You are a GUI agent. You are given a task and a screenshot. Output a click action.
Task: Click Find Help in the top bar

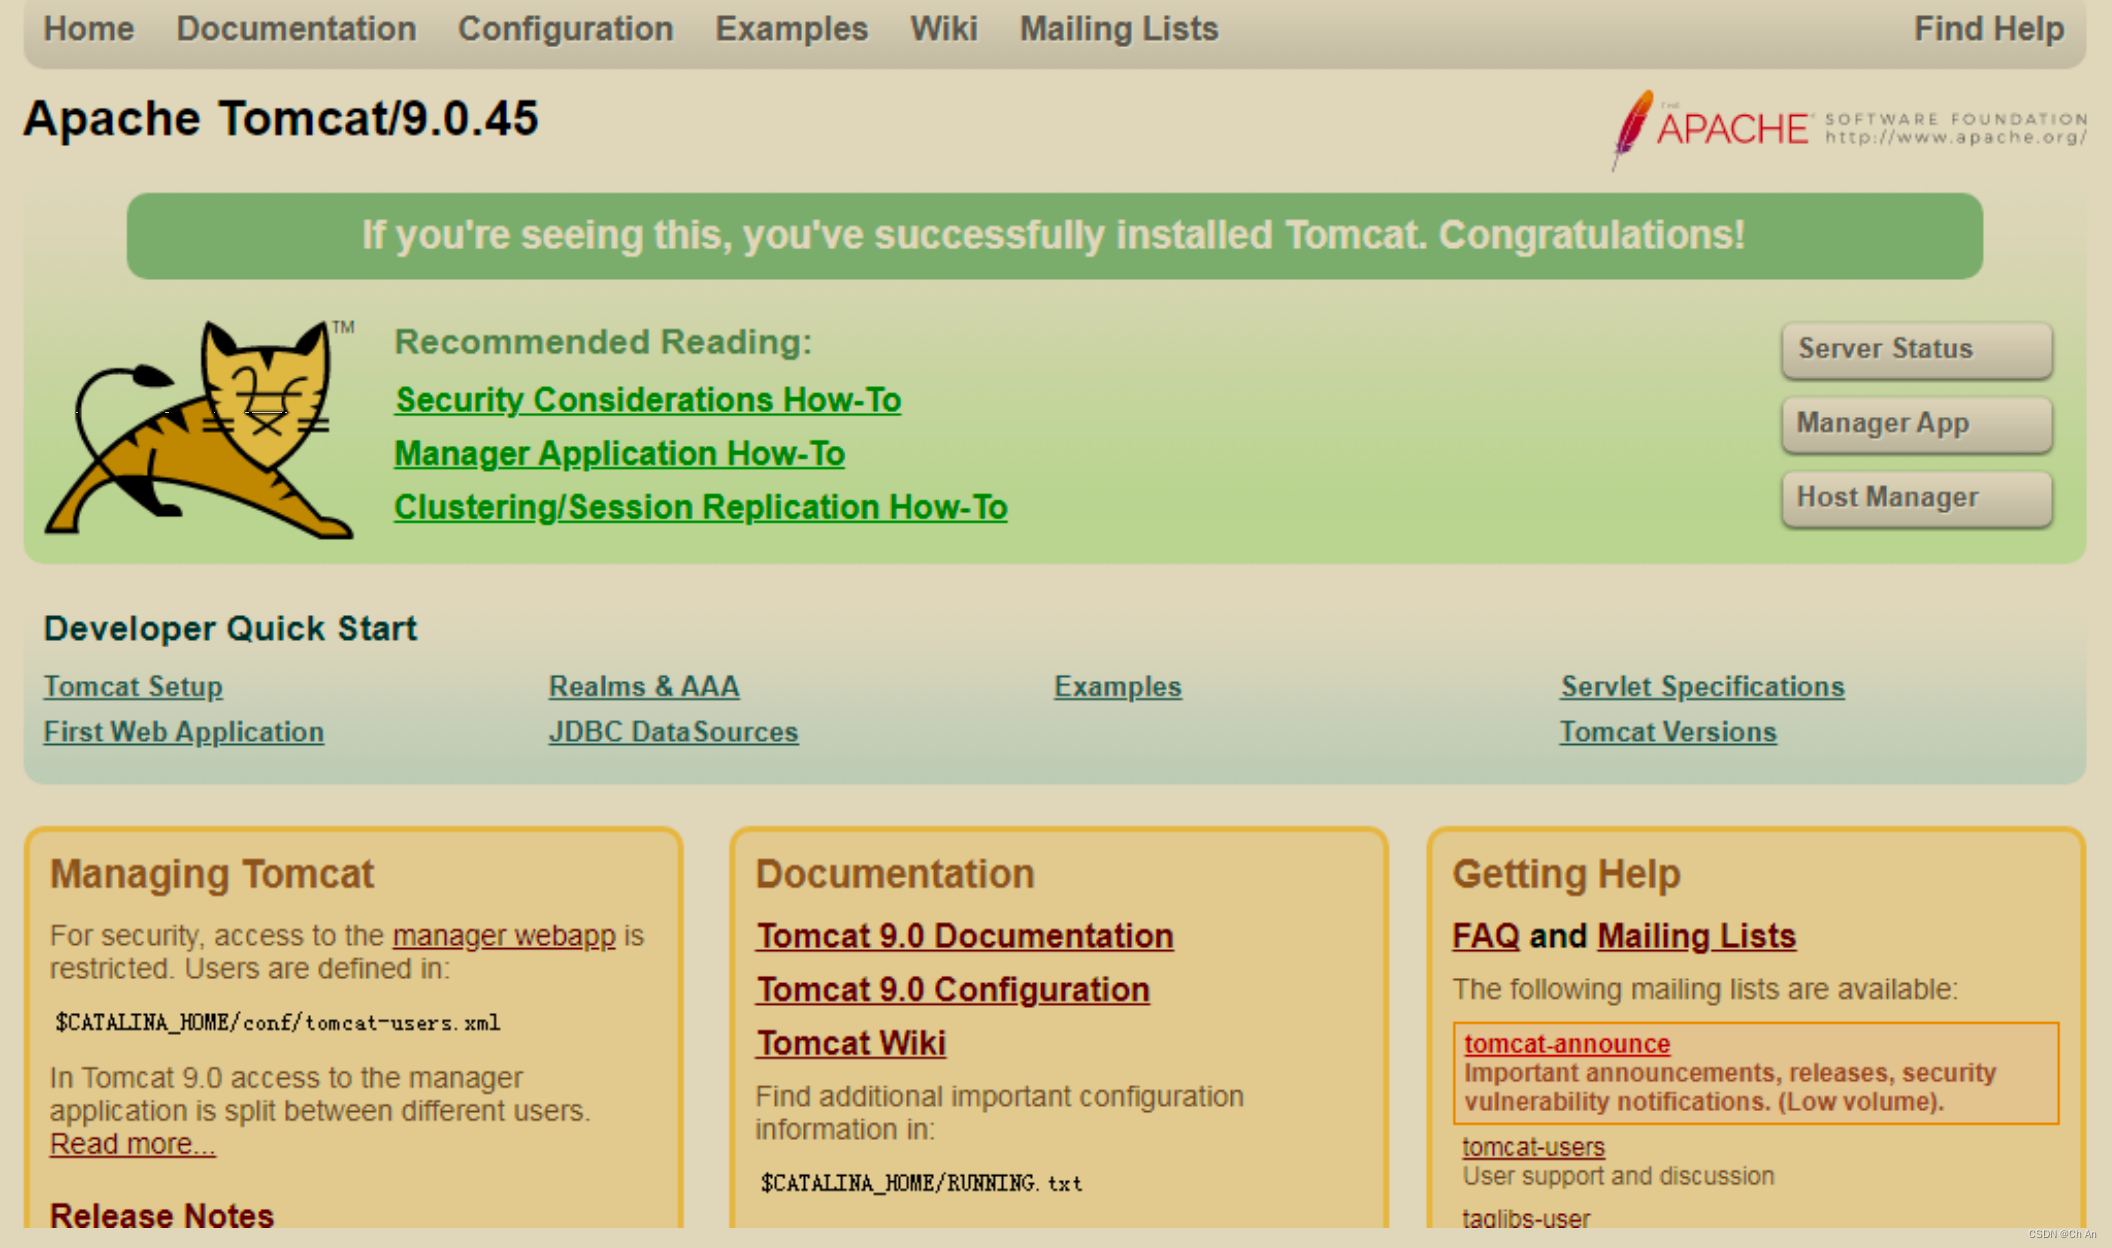1988,29
